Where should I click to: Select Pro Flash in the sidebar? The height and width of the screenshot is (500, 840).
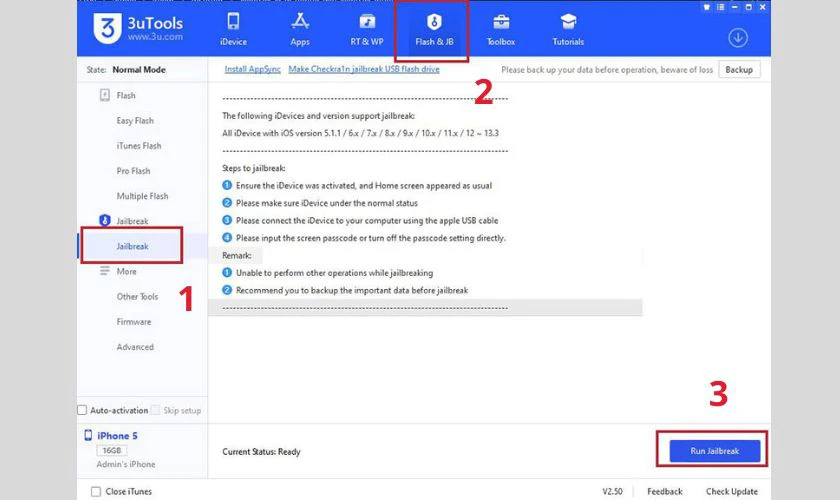(133, 171)
